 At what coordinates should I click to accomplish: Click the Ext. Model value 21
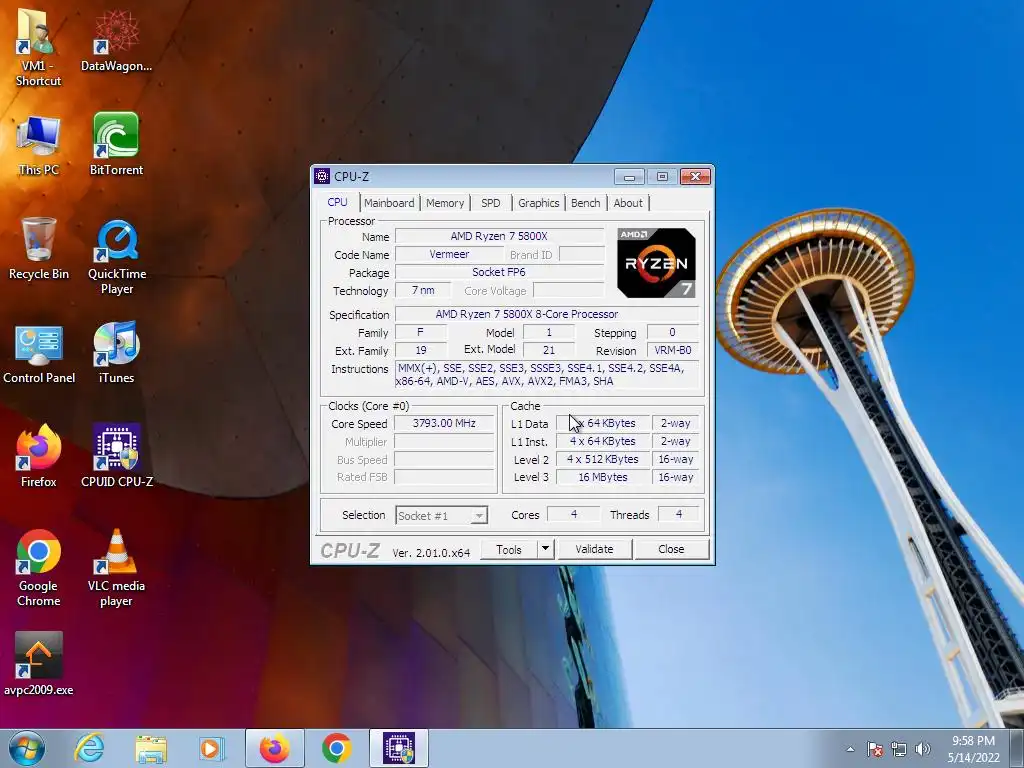pos(549,350)
